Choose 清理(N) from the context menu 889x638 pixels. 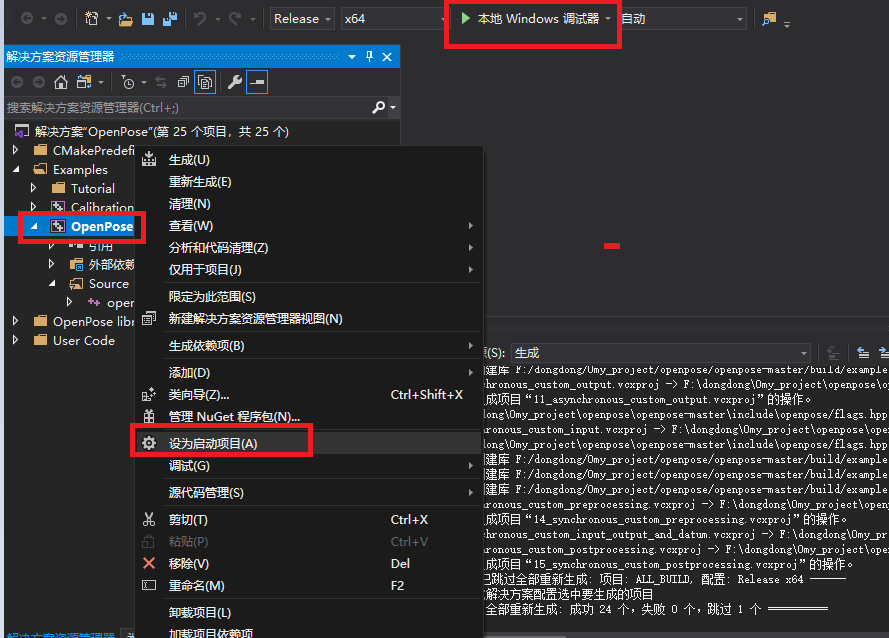[x=308, y=204]
